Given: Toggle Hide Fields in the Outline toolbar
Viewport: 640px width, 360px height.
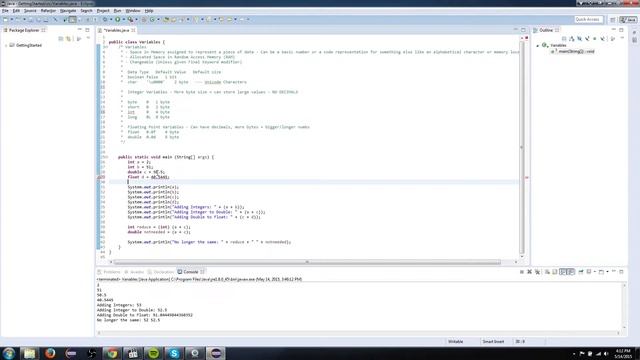Looking at the screenshot, I should tap(579, 39).
